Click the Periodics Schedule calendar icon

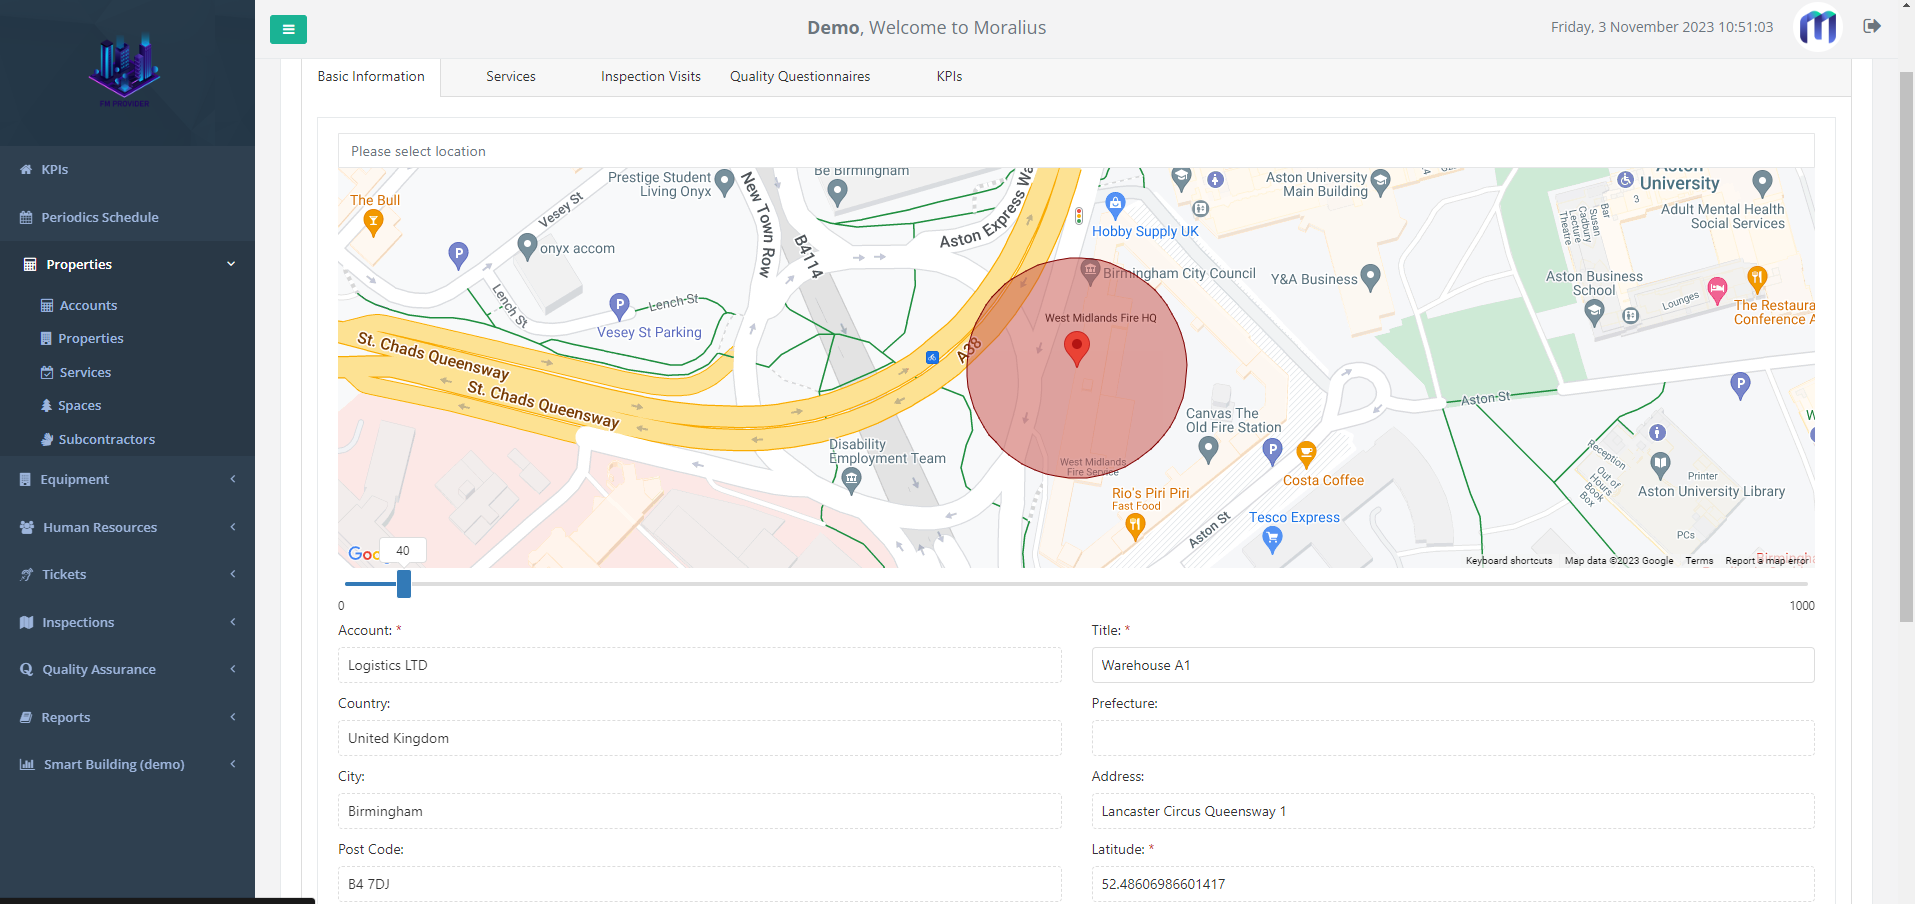click(26, 217)
